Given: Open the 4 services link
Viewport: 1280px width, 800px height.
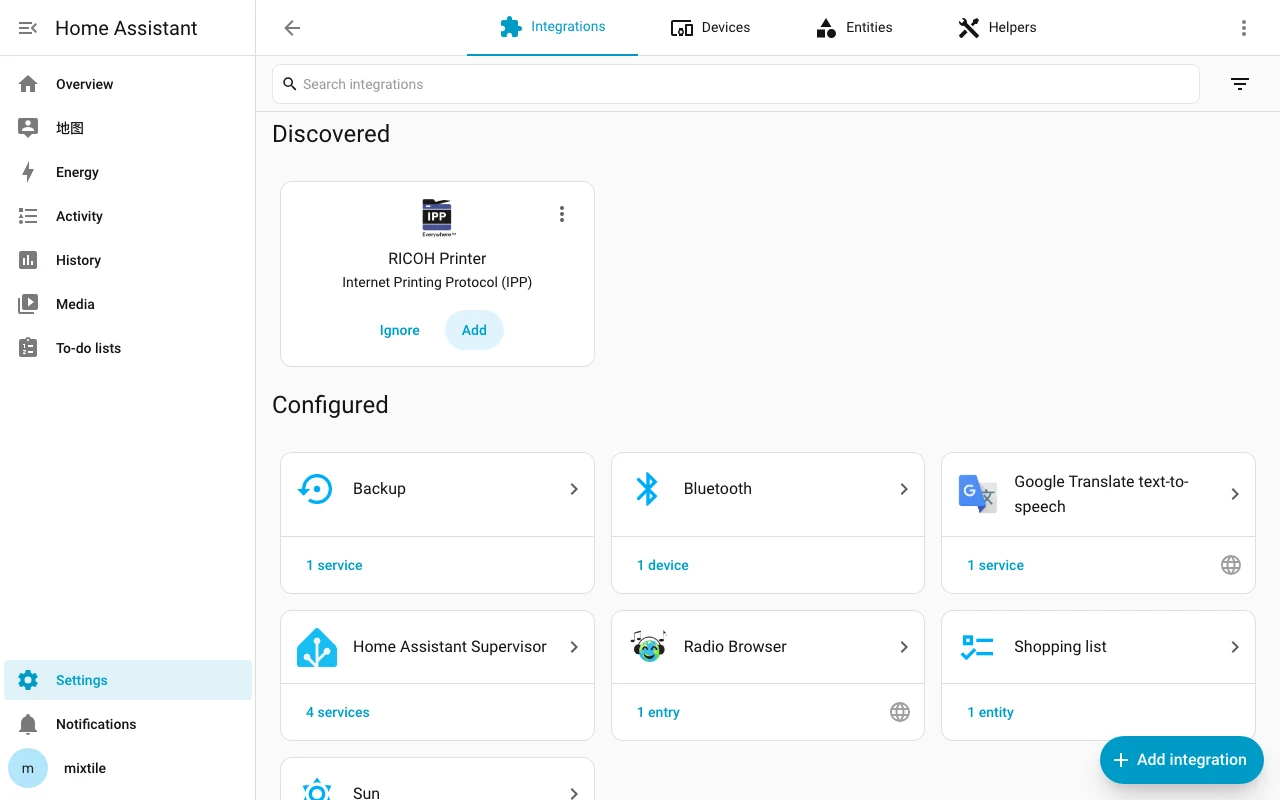Looking at the screenshot, I should tap(338, 712).
